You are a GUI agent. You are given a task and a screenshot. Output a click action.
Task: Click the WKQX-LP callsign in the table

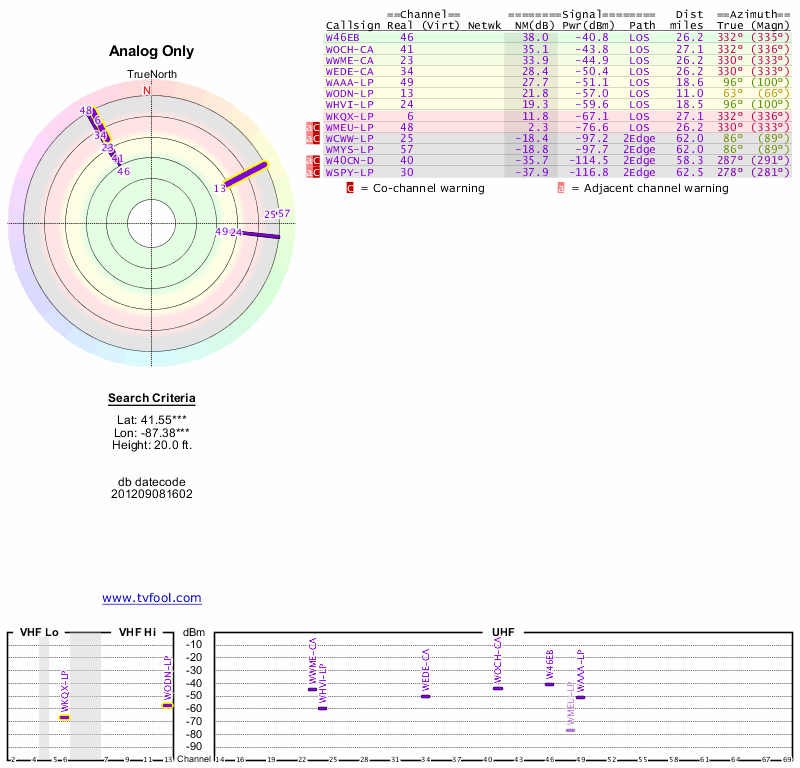tap(350, 116)
